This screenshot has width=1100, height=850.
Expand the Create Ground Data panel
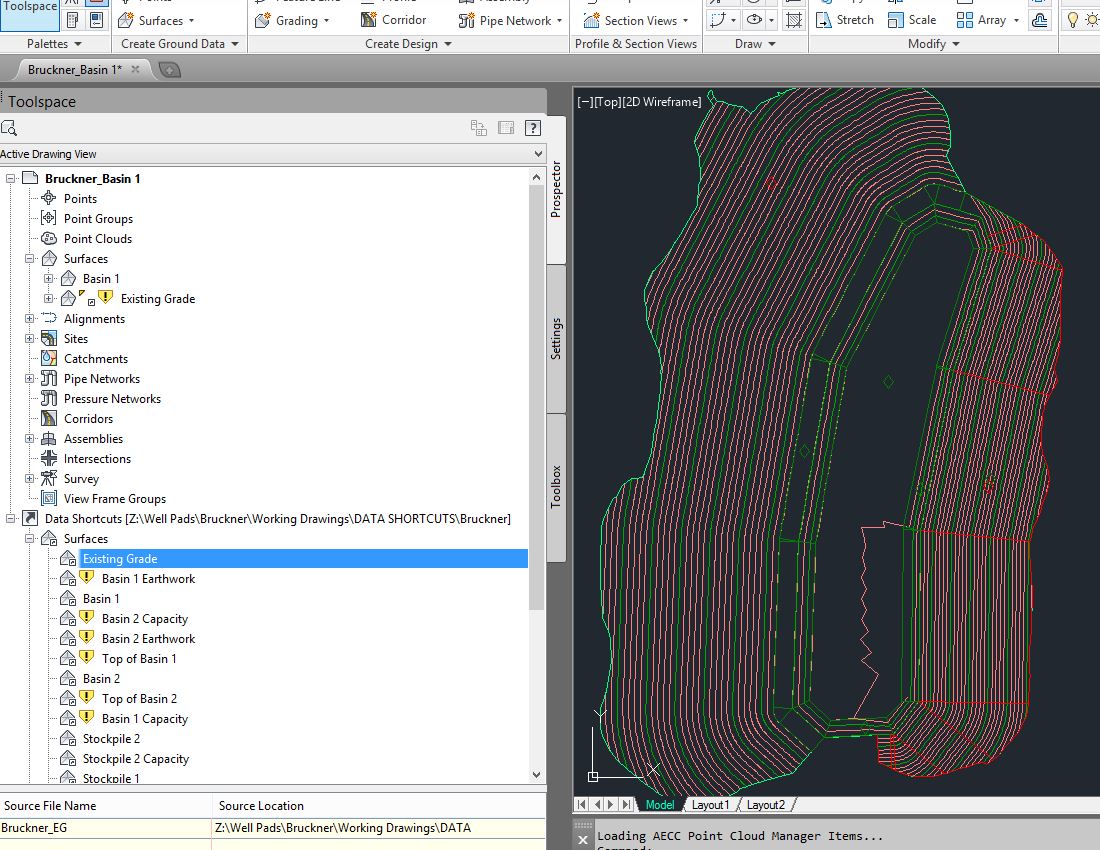(x=180, y=43)
